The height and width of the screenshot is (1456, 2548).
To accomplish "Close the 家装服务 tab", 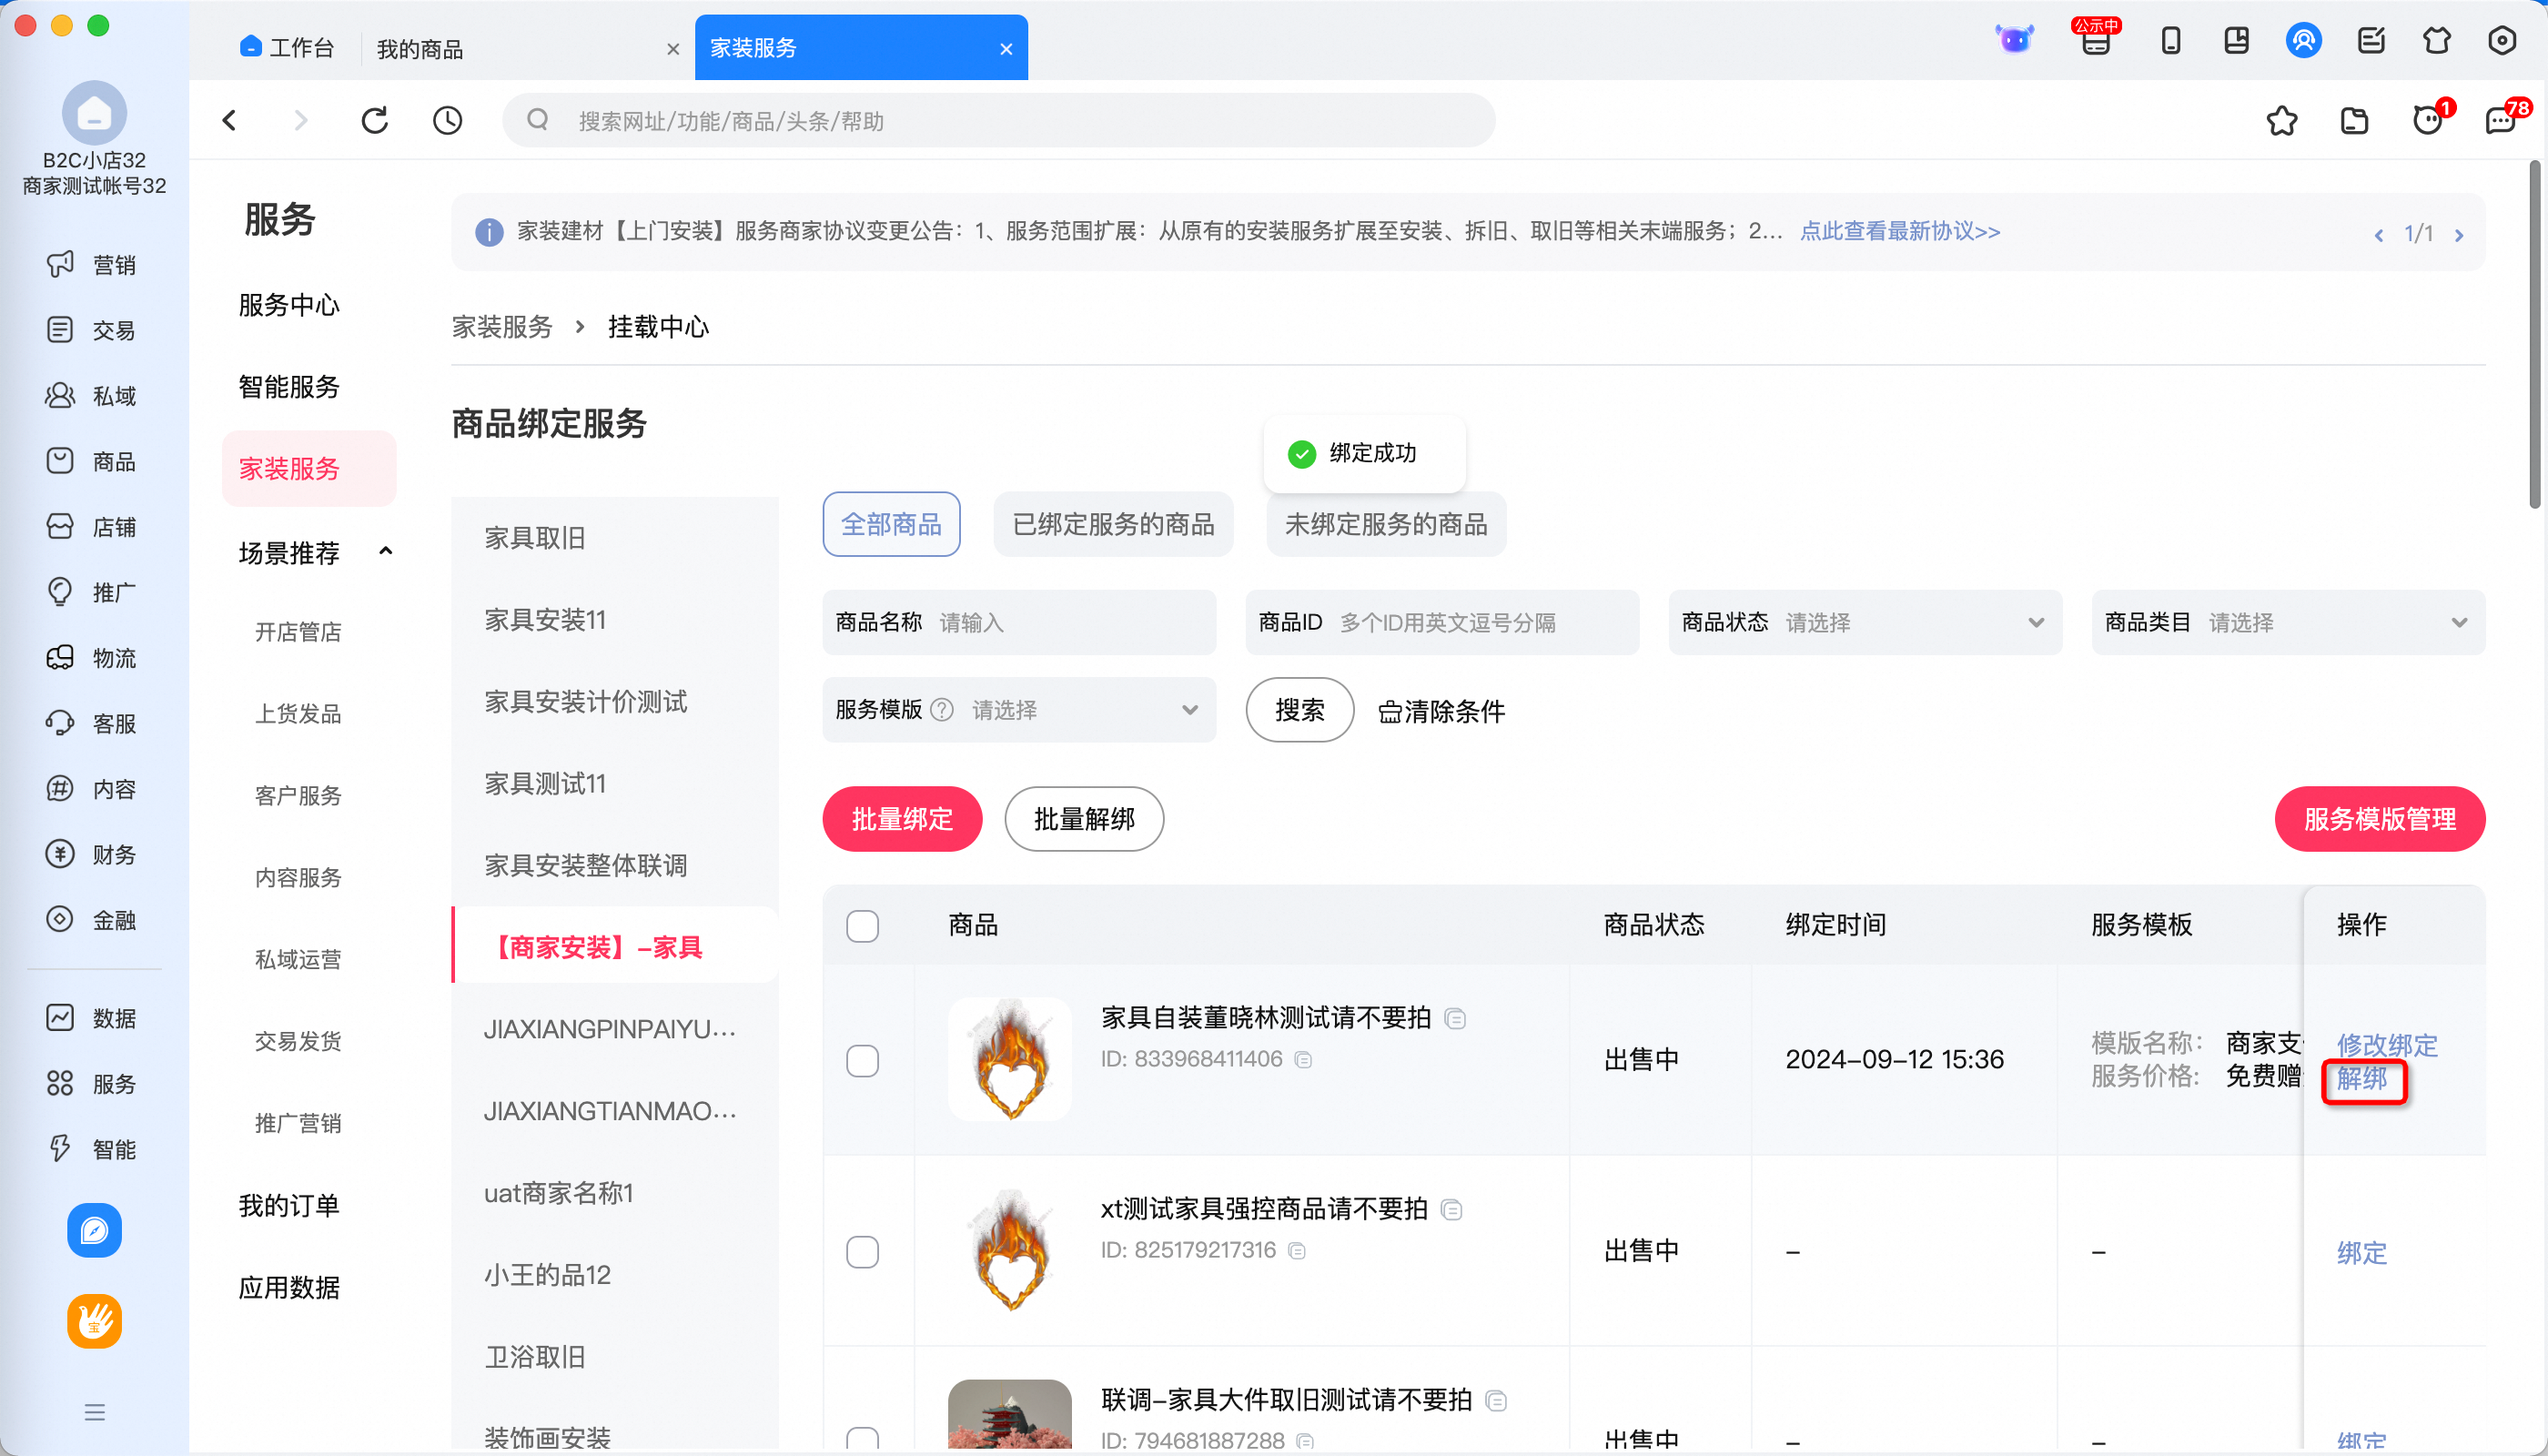I will click(1006, 49).
